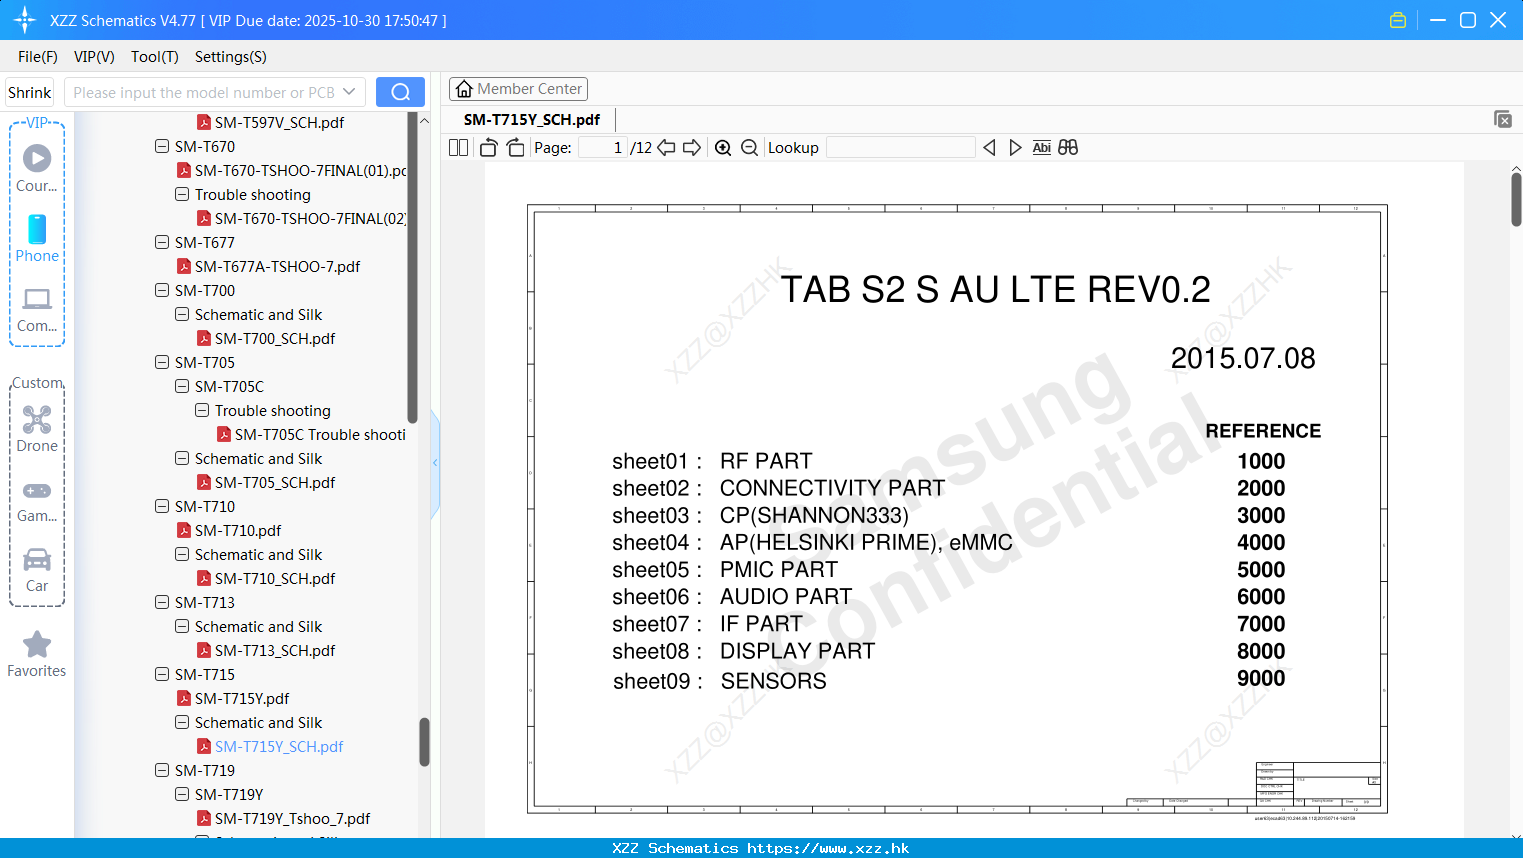
Task: Close all tabs icon at right
Action: point(1503,119)
